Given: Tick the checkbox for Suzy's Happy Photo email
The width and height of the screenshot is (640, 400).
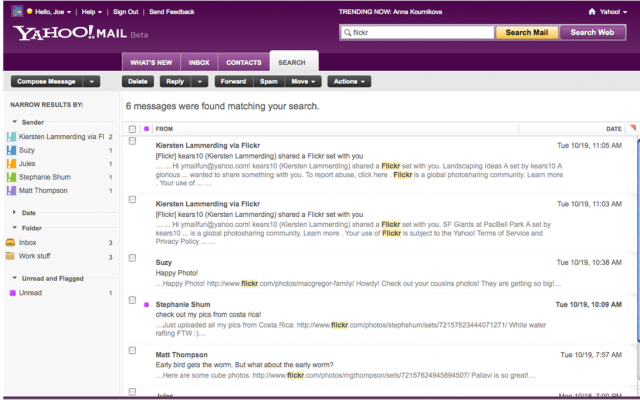Looking at the screenshot, I should [x=132, y=262].
